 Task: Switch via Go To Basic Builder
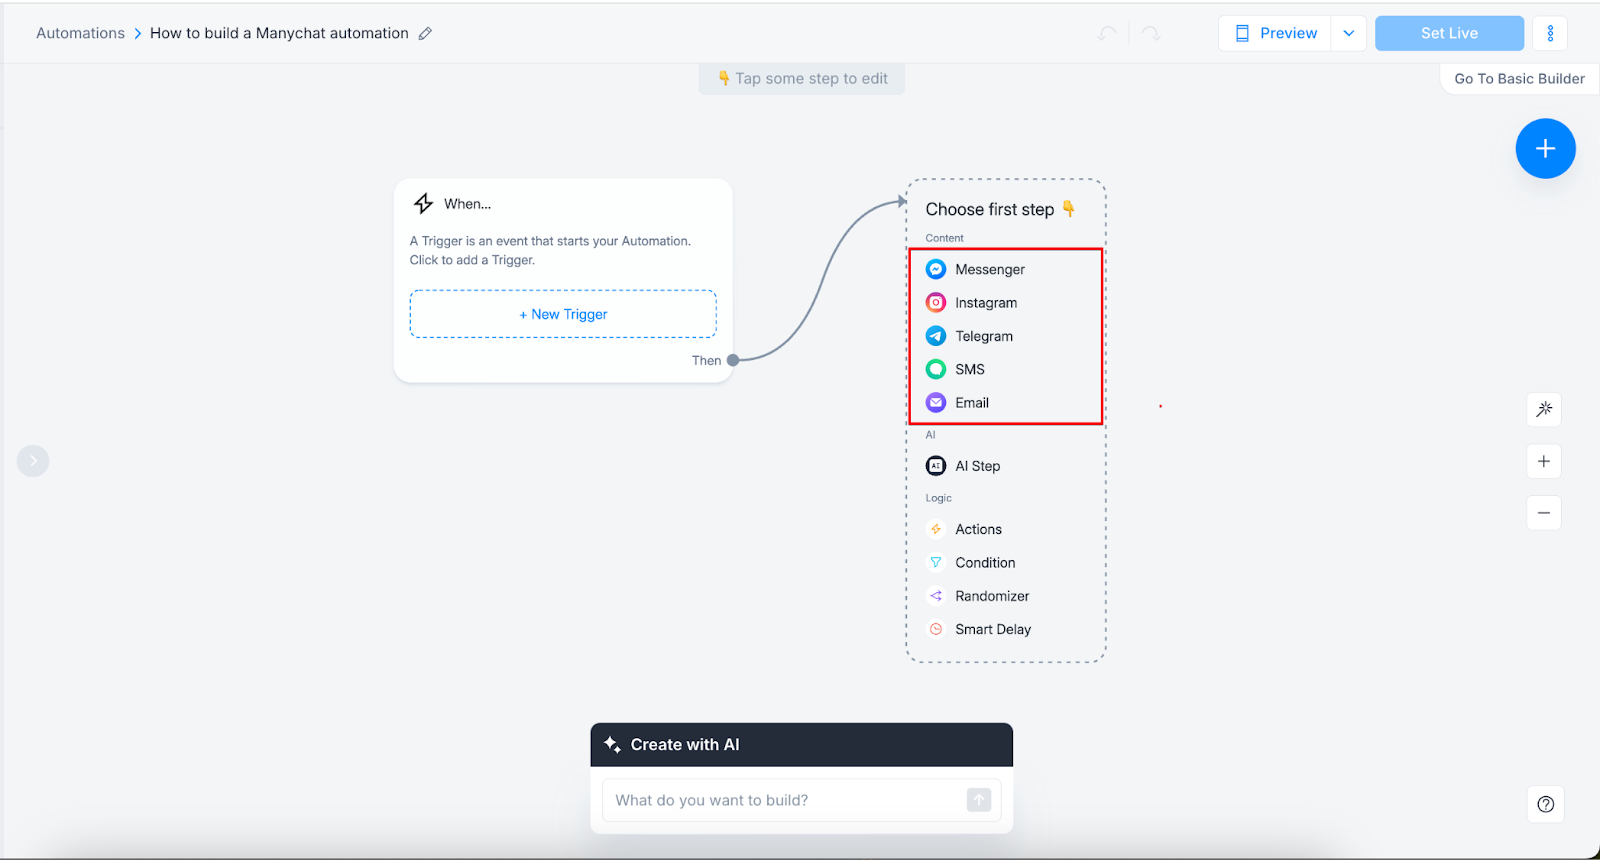pos(1519,79)
